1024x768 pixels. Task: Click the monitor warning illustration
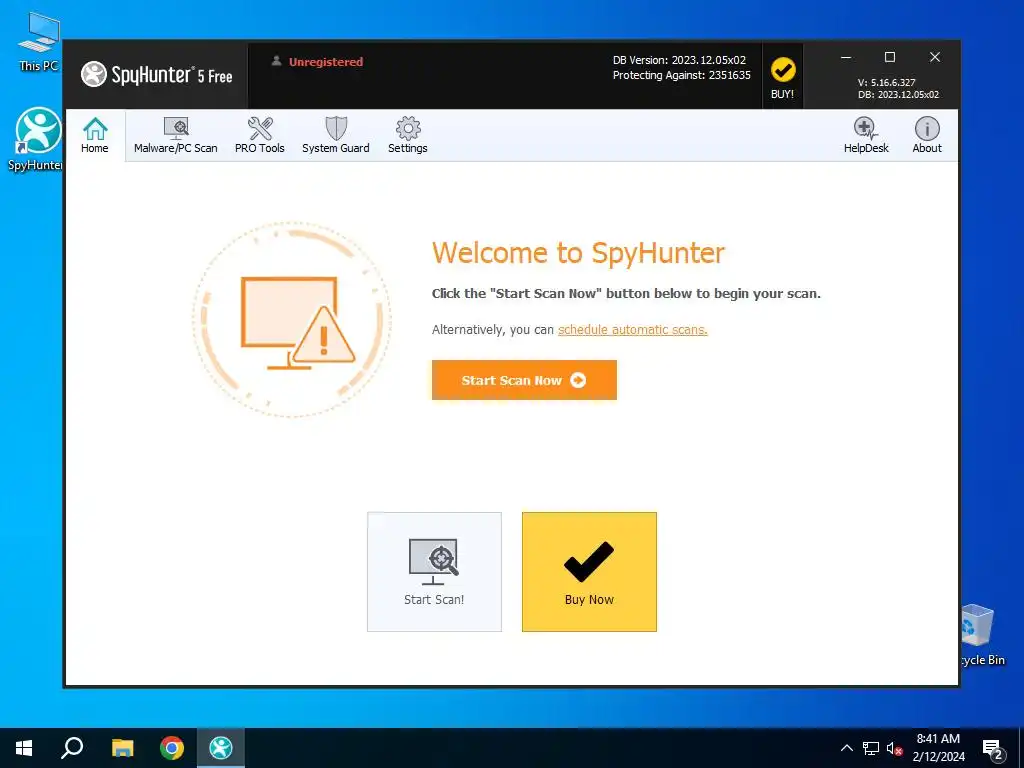[x=292, y=319]
